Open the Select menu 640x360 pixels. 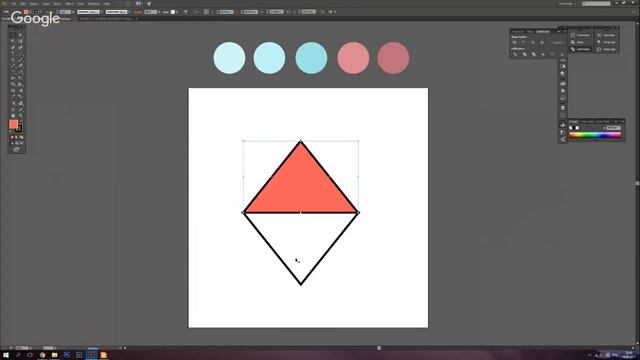click(x=57, y=4)
